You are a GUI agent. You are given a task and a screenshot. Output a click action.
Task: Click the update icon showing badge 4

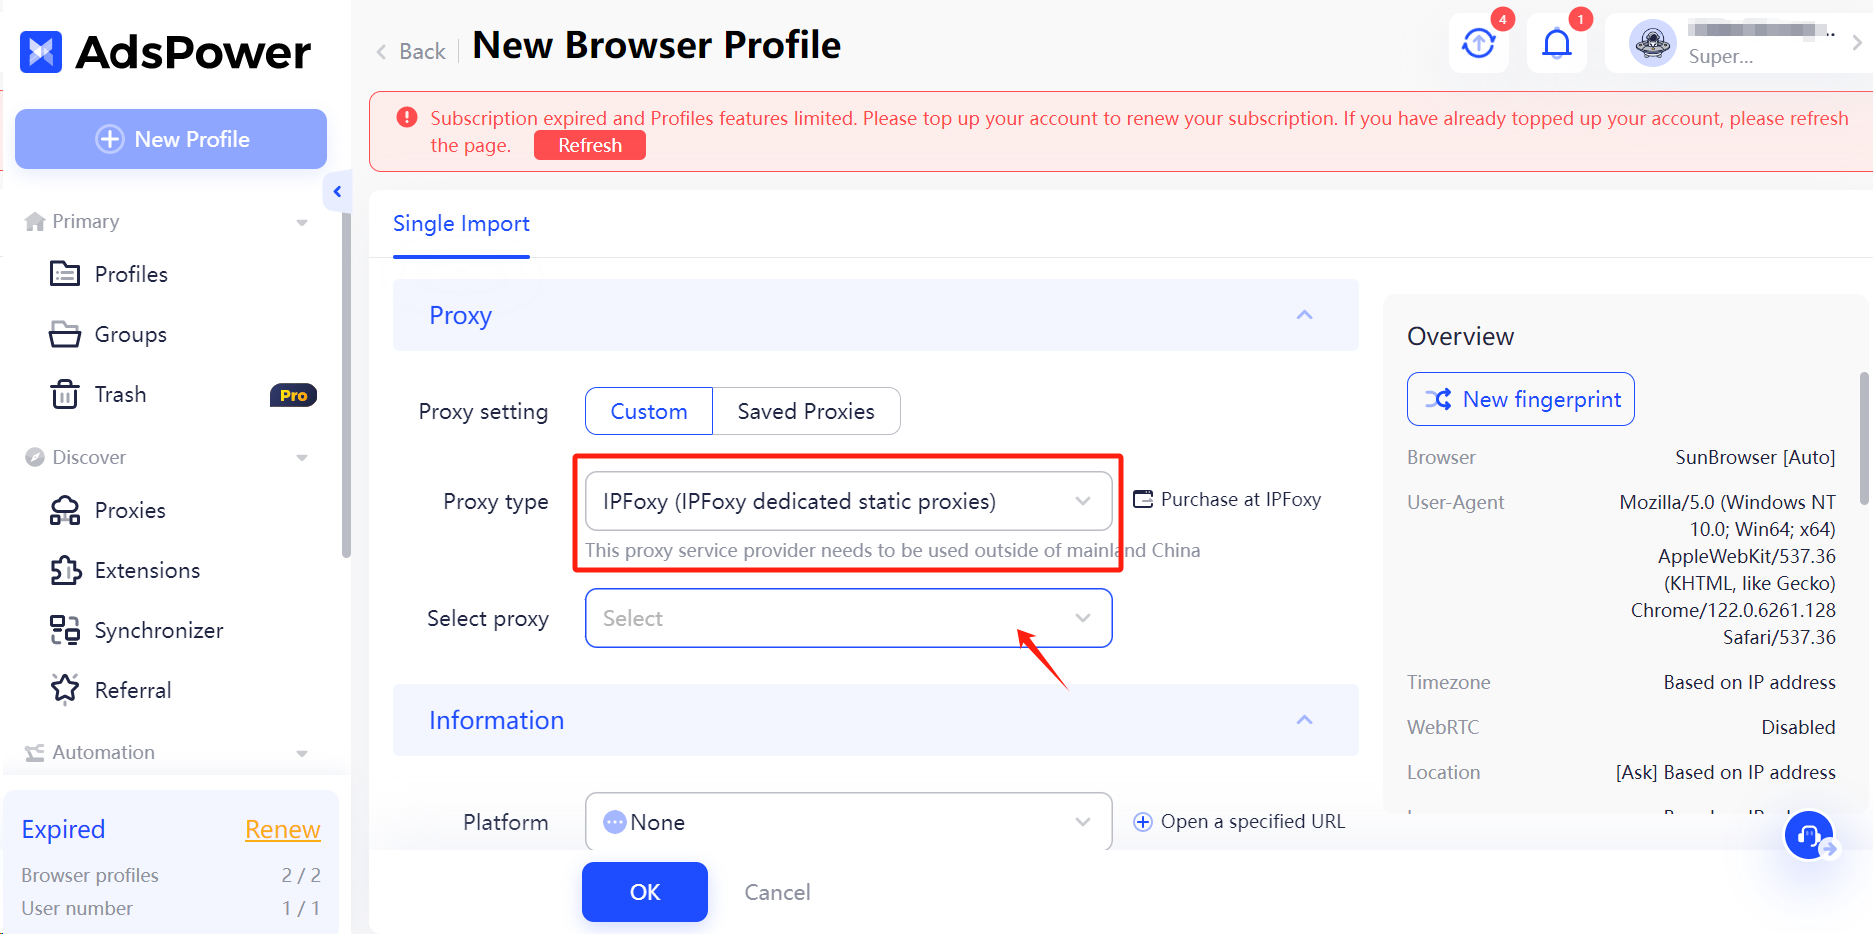tap(1479, 43)
